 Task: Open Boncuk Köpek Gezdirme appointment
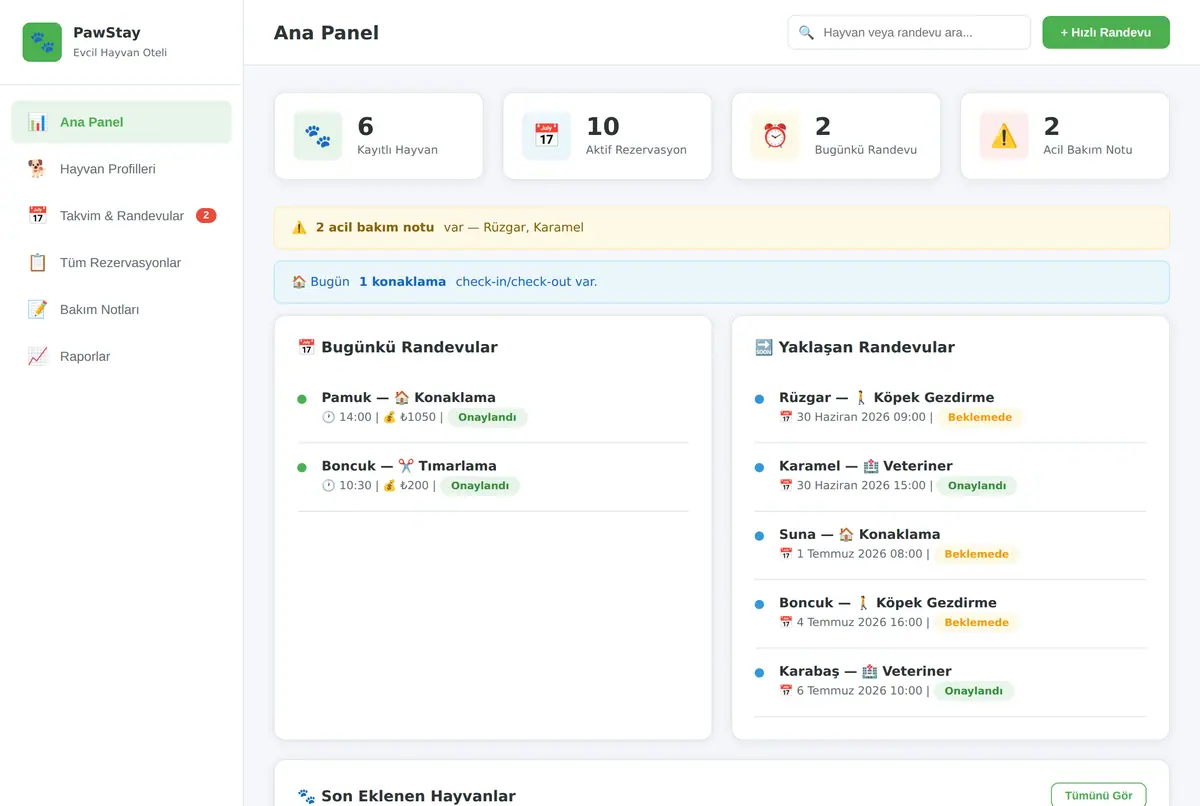pyautogui.click(x=950, y=613)
